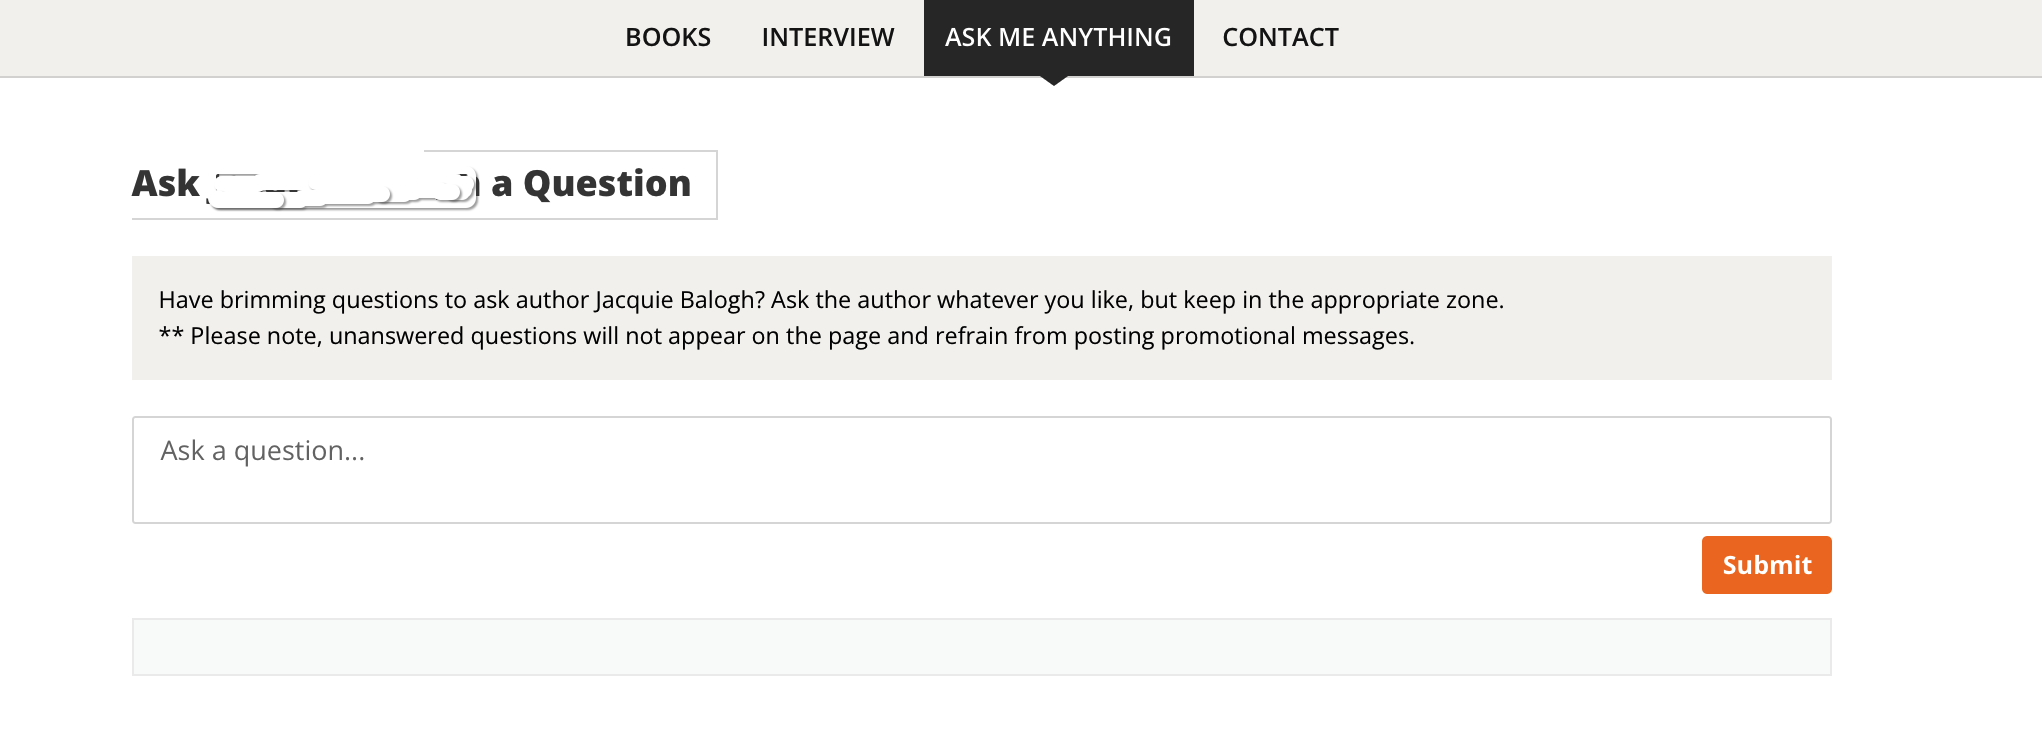Click the empty answers panel below Submit

(982, 647)
